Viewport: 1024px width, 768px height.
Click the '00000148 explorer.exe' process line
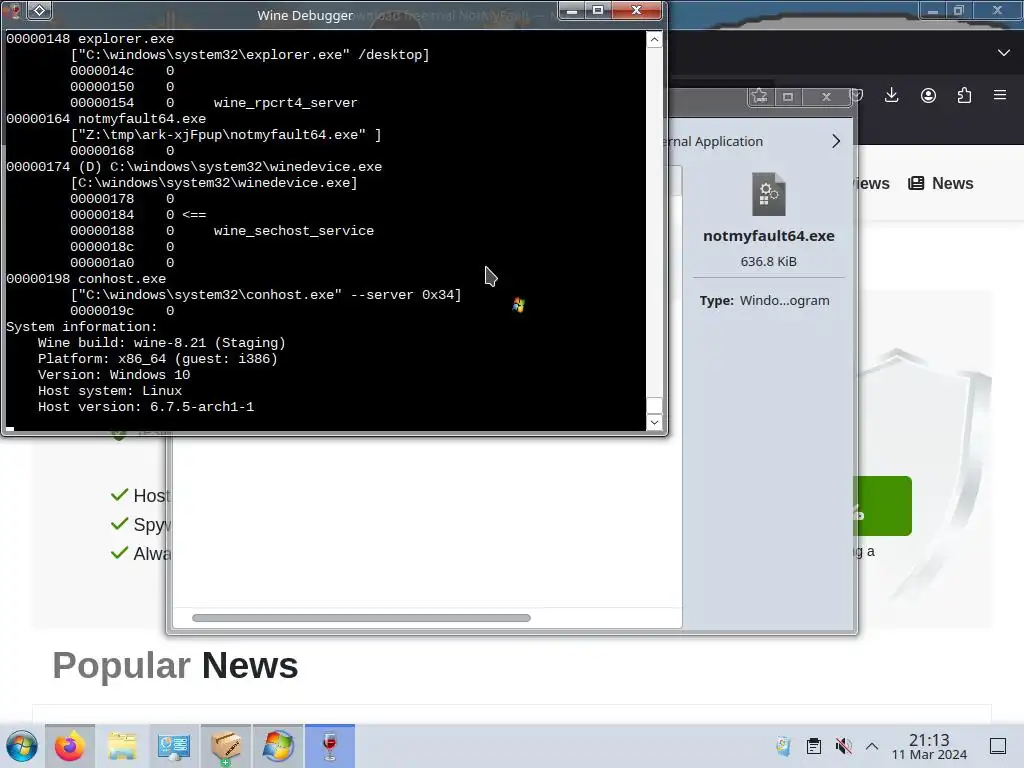[90, 39]
